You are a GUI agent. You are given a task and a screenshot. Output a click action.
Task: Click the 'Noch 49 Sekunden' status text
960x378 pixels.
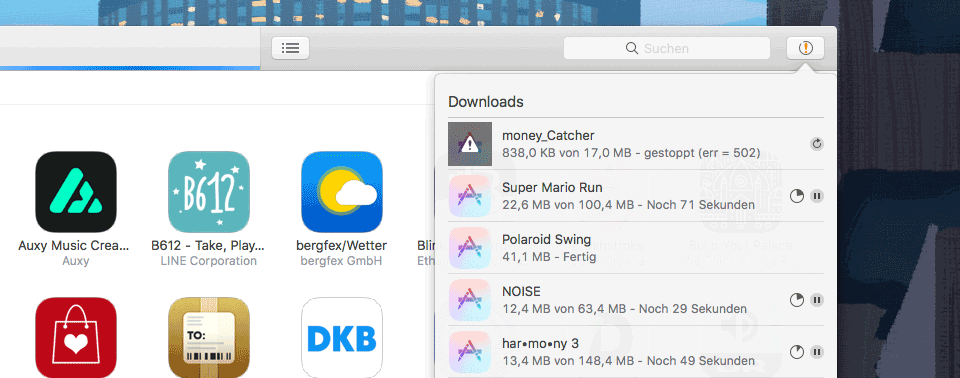[700, 361]
